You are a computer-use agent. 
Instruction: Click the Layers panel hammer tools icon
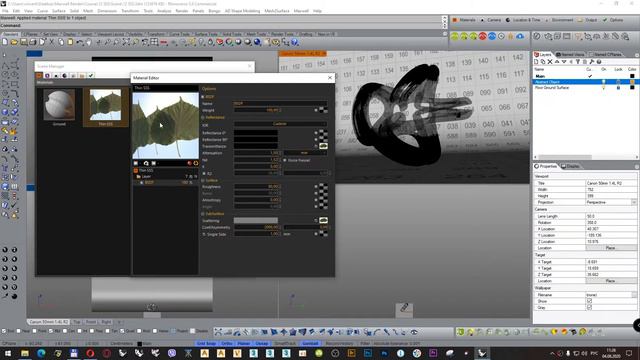[591, 62]
